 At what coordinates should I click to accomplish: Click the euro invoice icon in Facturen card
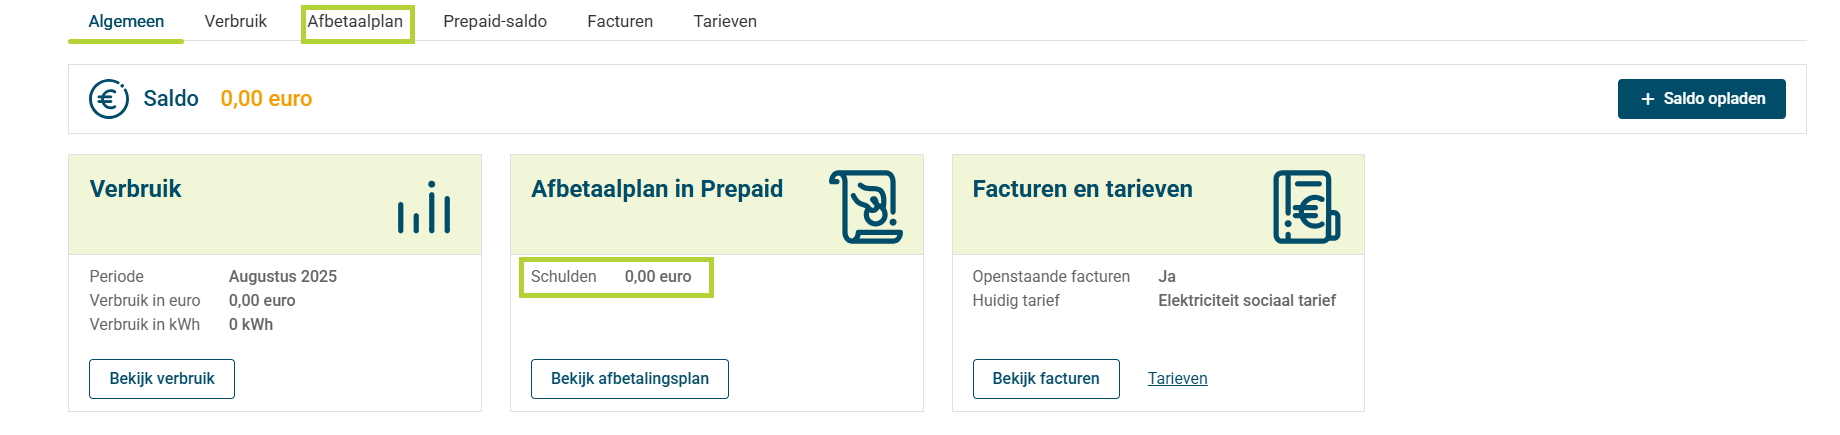point(1306,207)
